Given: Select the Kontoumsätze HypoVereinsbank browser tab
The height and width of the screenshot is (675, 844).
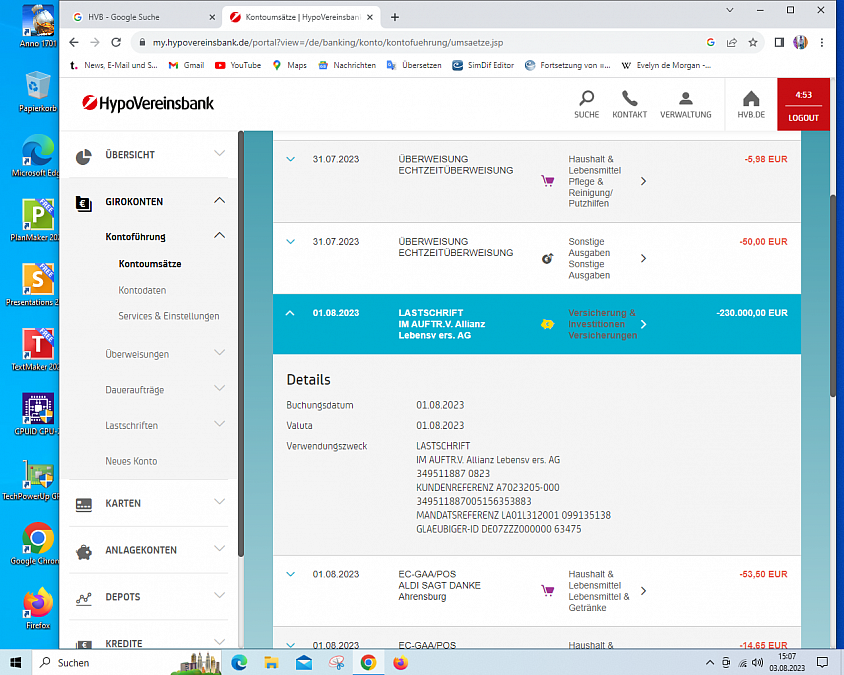Looking at the screenshot, I should pos(301,17).
